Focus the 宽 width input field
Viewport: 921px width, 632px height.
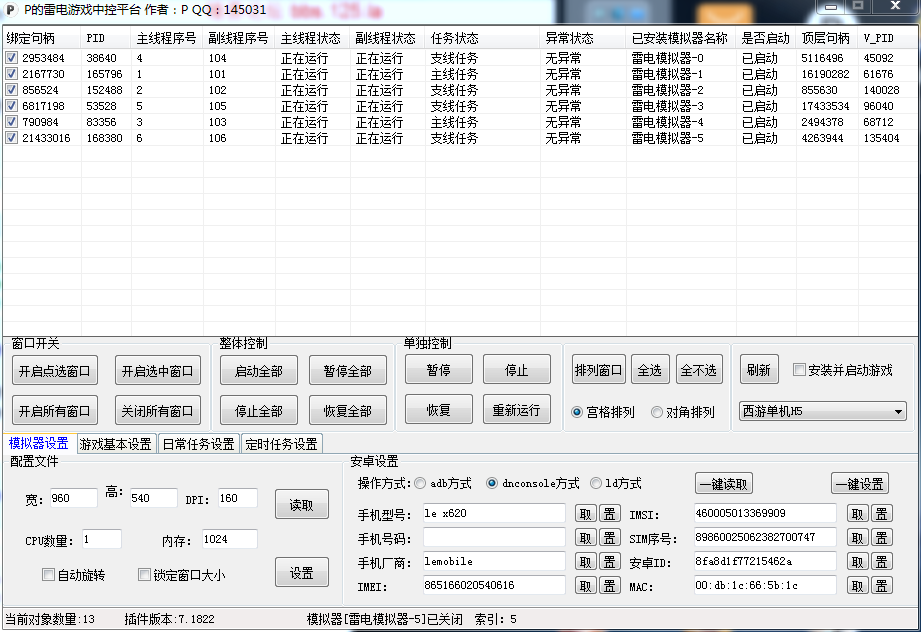coord(74,498)
